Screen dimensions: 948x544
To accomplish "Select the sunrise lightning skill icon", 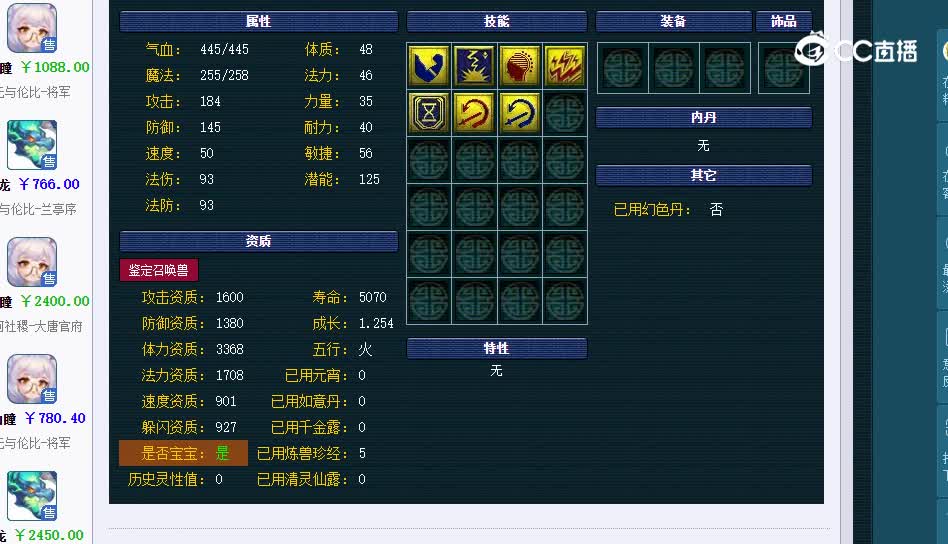I will 475,66.
